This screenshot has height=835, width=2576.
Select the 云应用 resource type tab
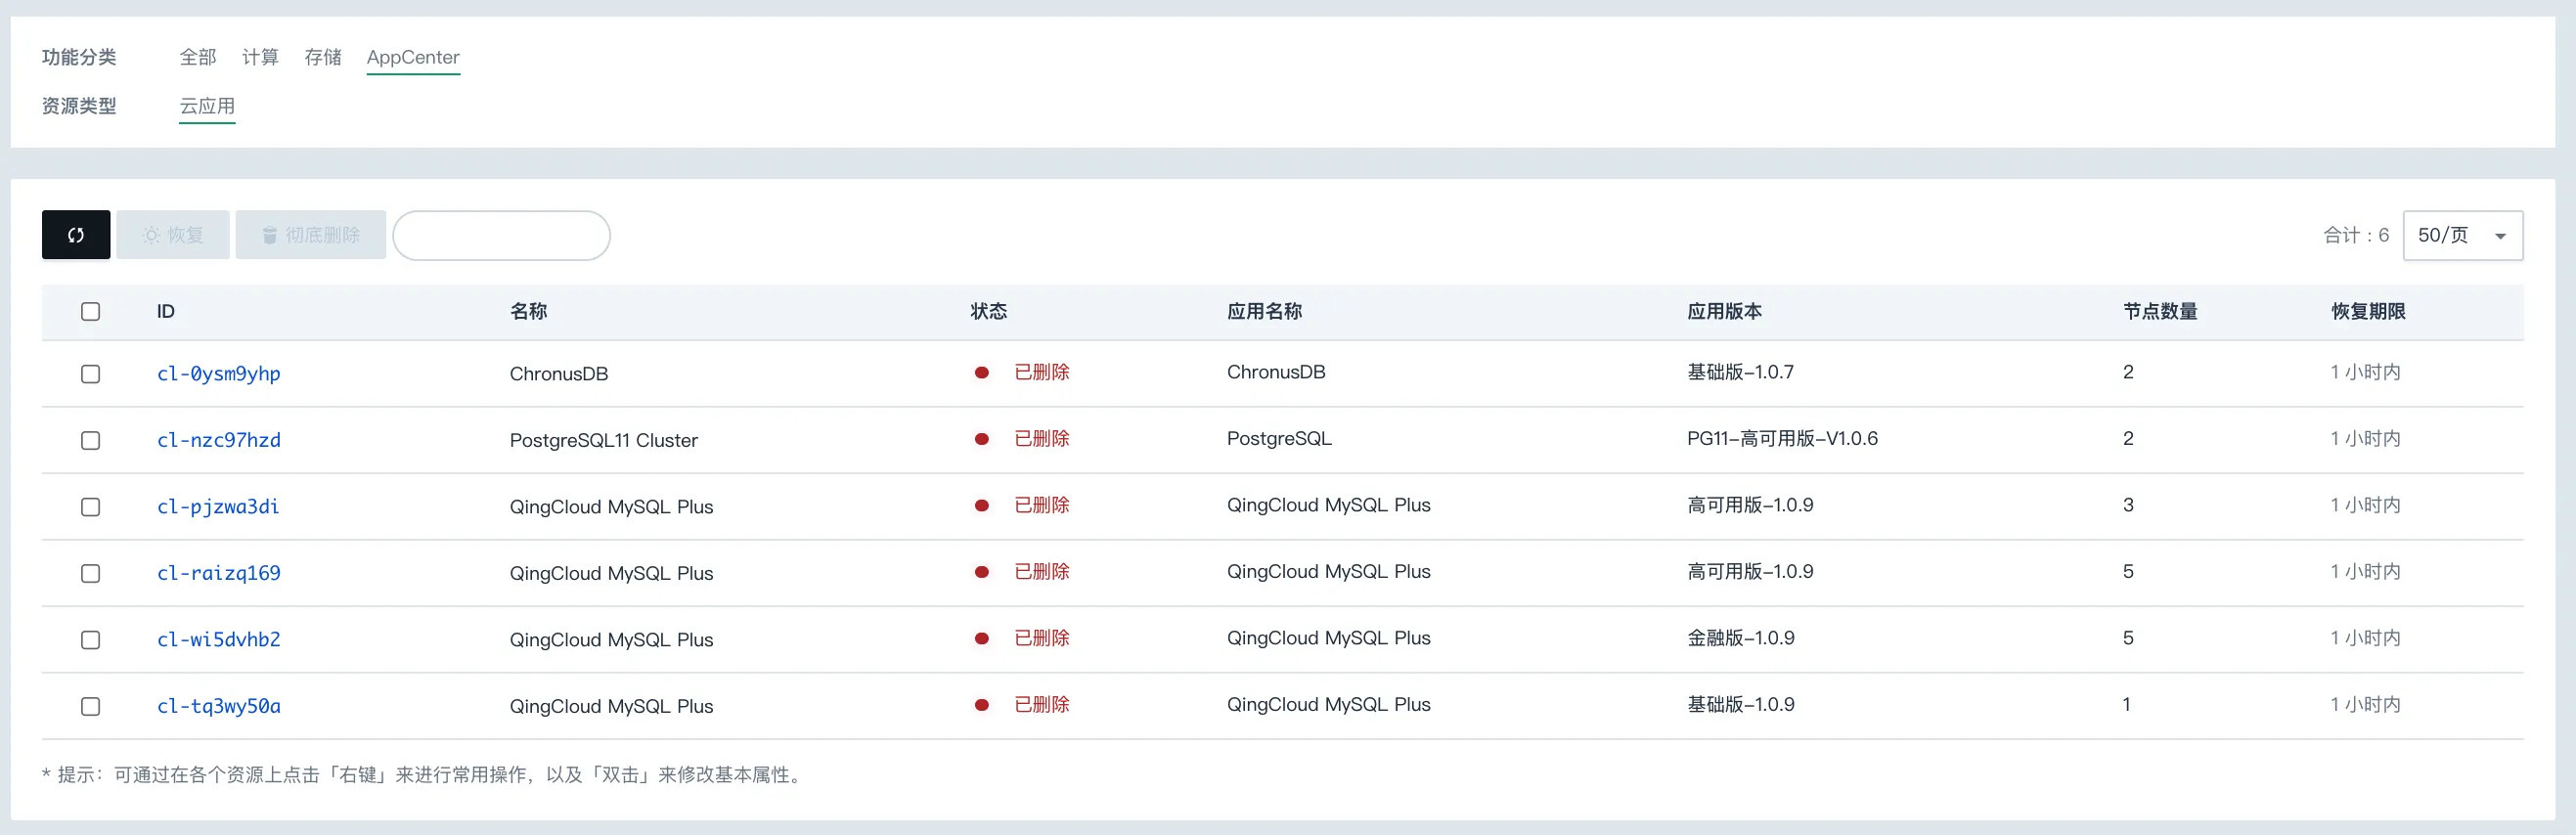(x=207, y=106)
